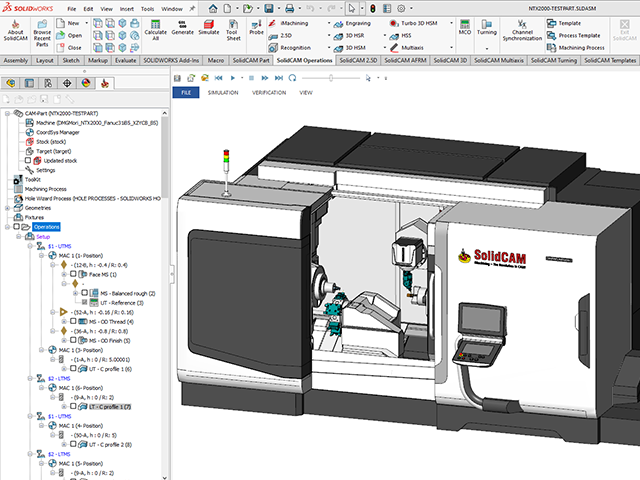Play the machine simulation

(233, 78)
